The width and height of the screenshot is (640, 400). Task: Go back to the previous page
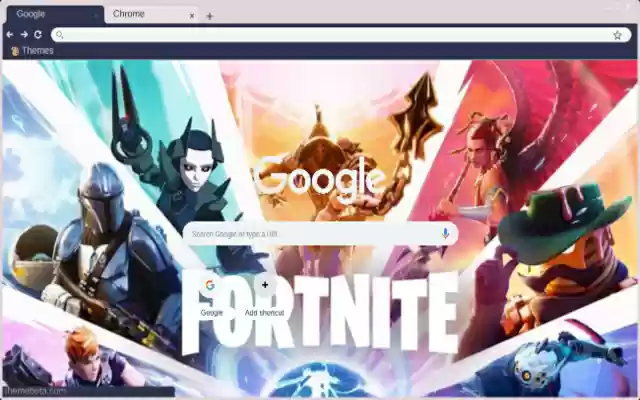(x=10, y=35)
